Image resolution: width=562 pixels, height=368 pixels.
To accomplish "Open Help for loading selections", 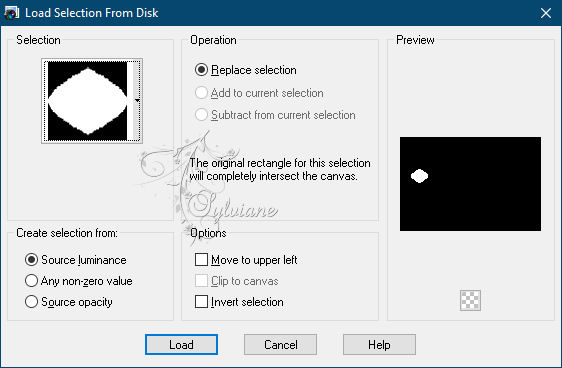I will tap(379, 345).
